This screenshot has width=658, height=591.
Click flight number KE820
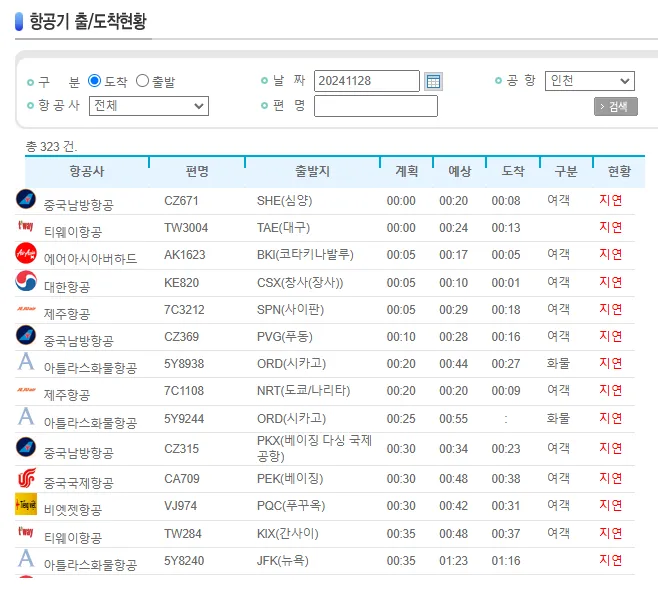coord(181,283)
